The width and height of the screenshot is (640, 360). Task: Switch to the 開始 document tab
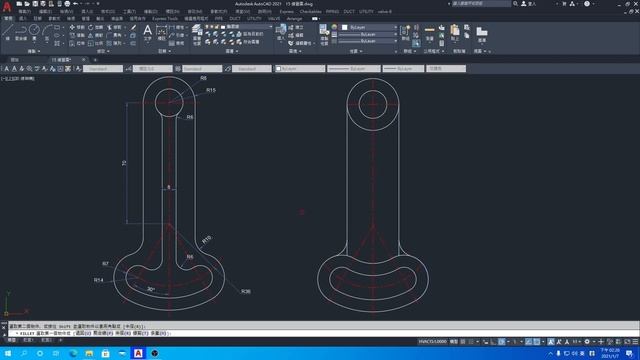[x=15, y=60]
